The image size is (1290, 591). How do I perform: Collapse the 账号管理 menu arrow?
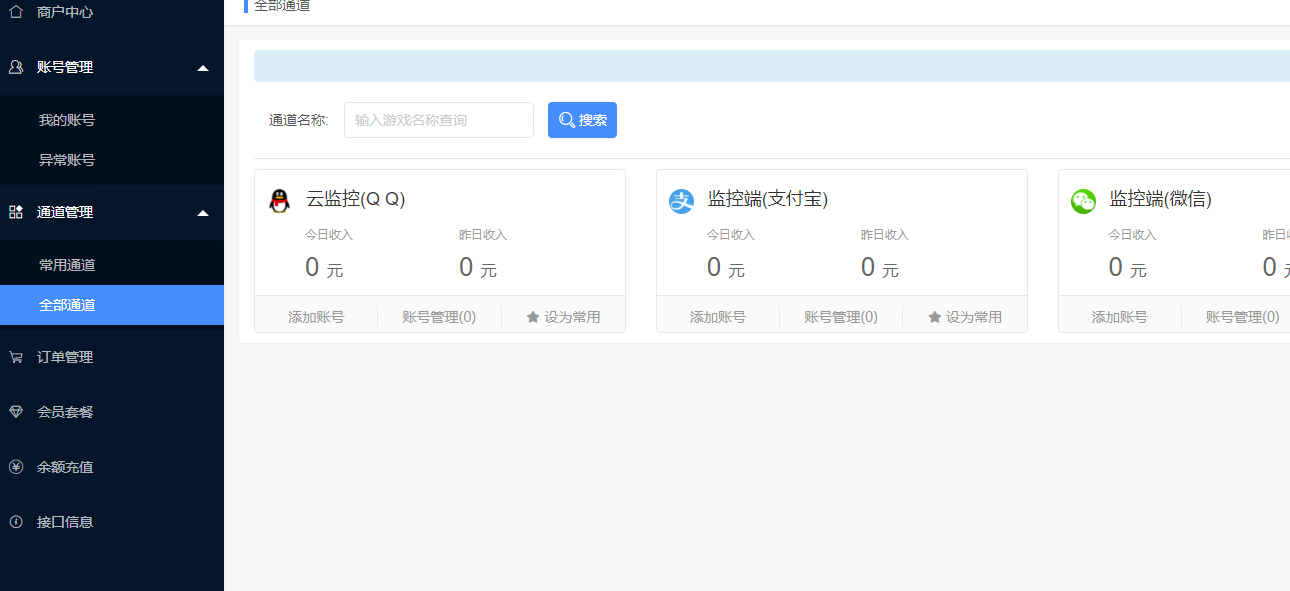(x=203, y=68)
